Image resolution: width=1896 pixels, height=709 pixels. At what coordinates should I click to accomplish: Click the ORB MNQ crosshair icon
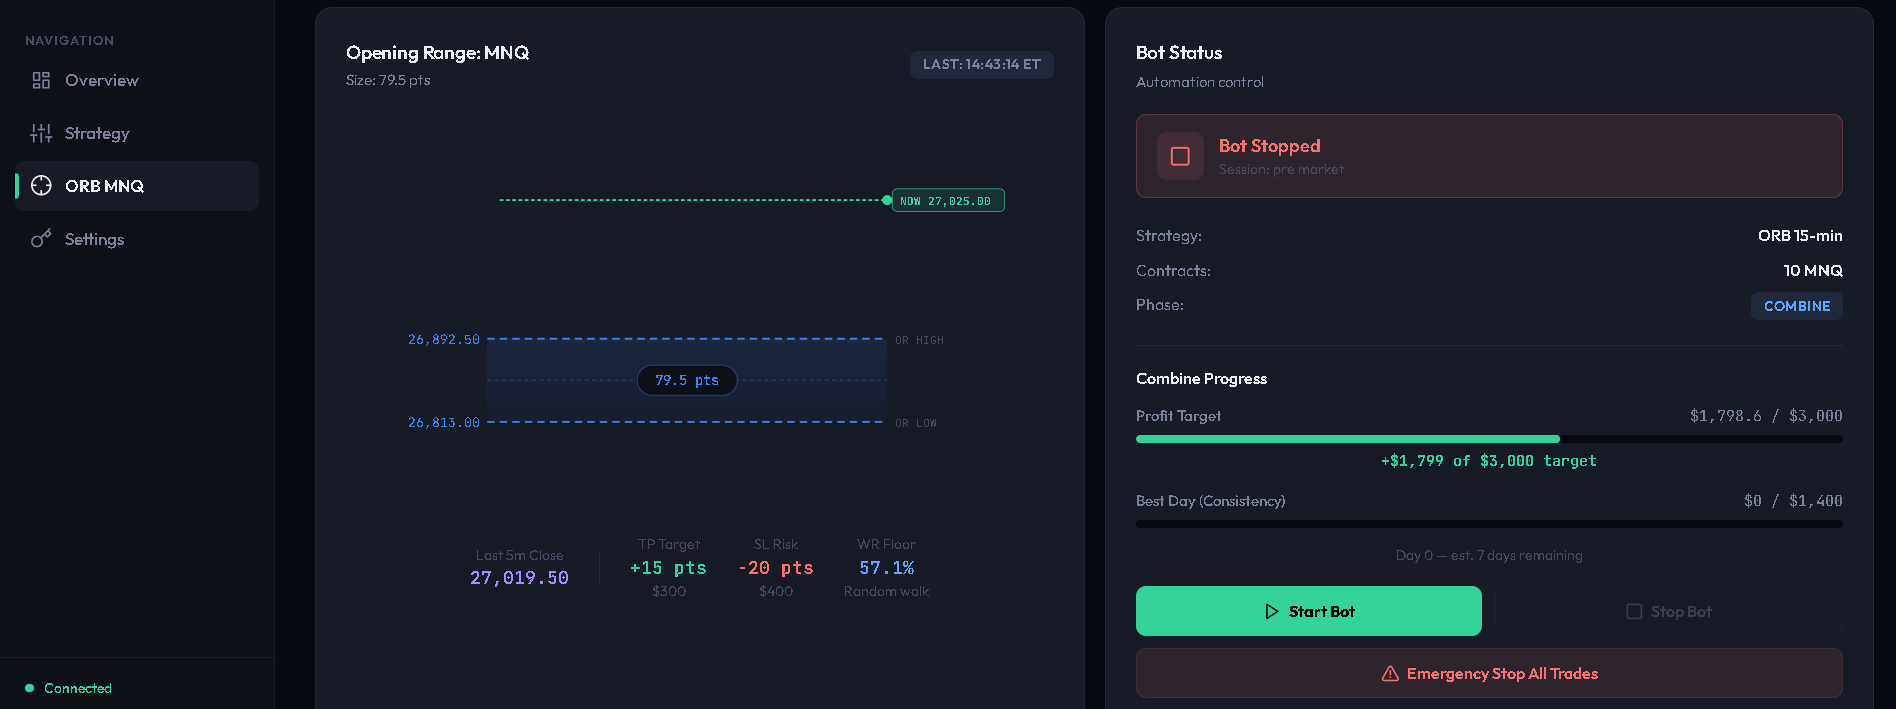[41, 186]
